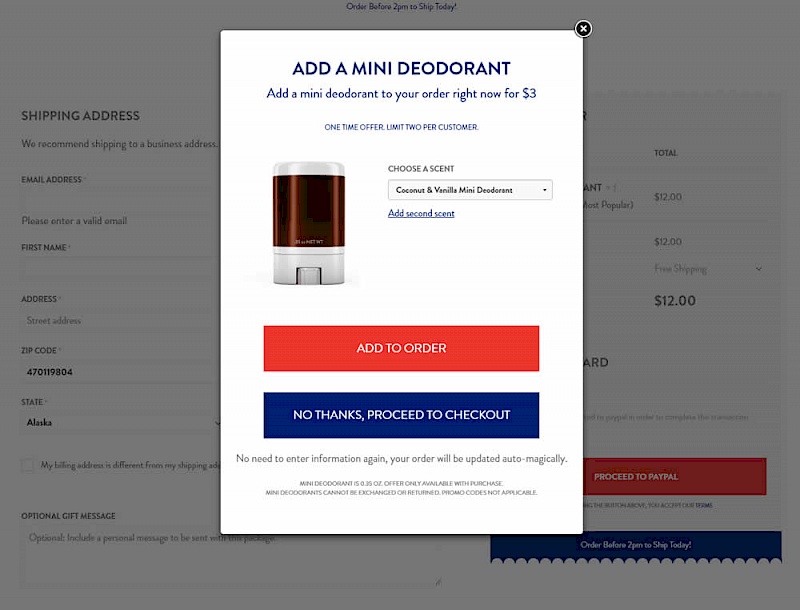This screenshot has height=610, width=800.
Task: Click the mini deodorant product image
Action: (309, 223)
